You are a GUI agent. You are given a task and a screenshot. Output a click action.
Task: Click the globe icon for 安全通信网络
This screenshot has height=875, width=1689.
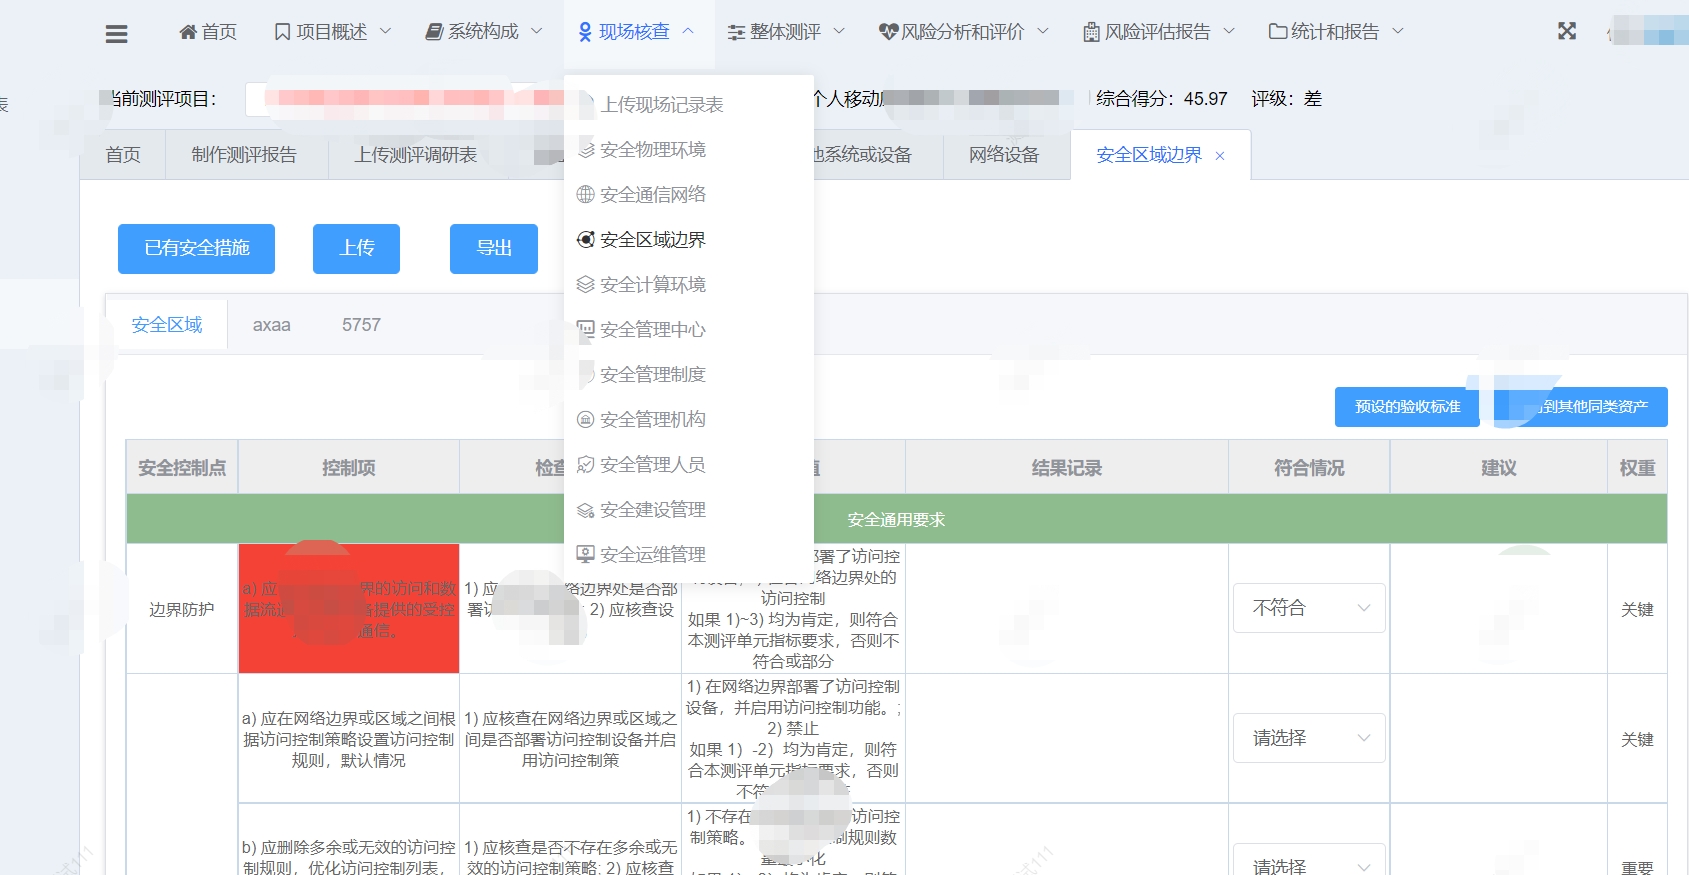[x=586, y=195]
